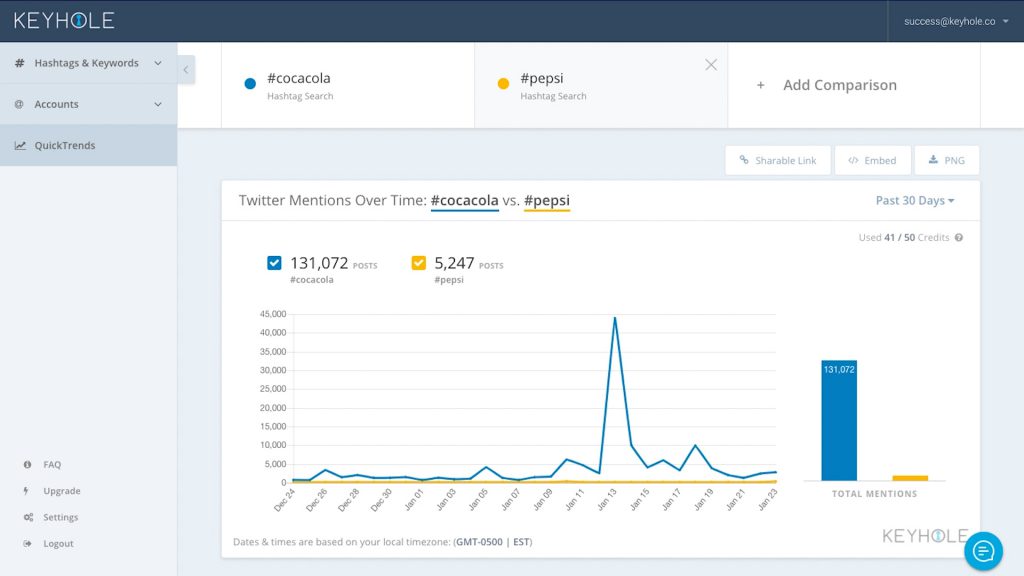Viewport: 1024px width, 576px height.
Task: Select QuickTrends in the sidebar
Action: click(88, 145)
